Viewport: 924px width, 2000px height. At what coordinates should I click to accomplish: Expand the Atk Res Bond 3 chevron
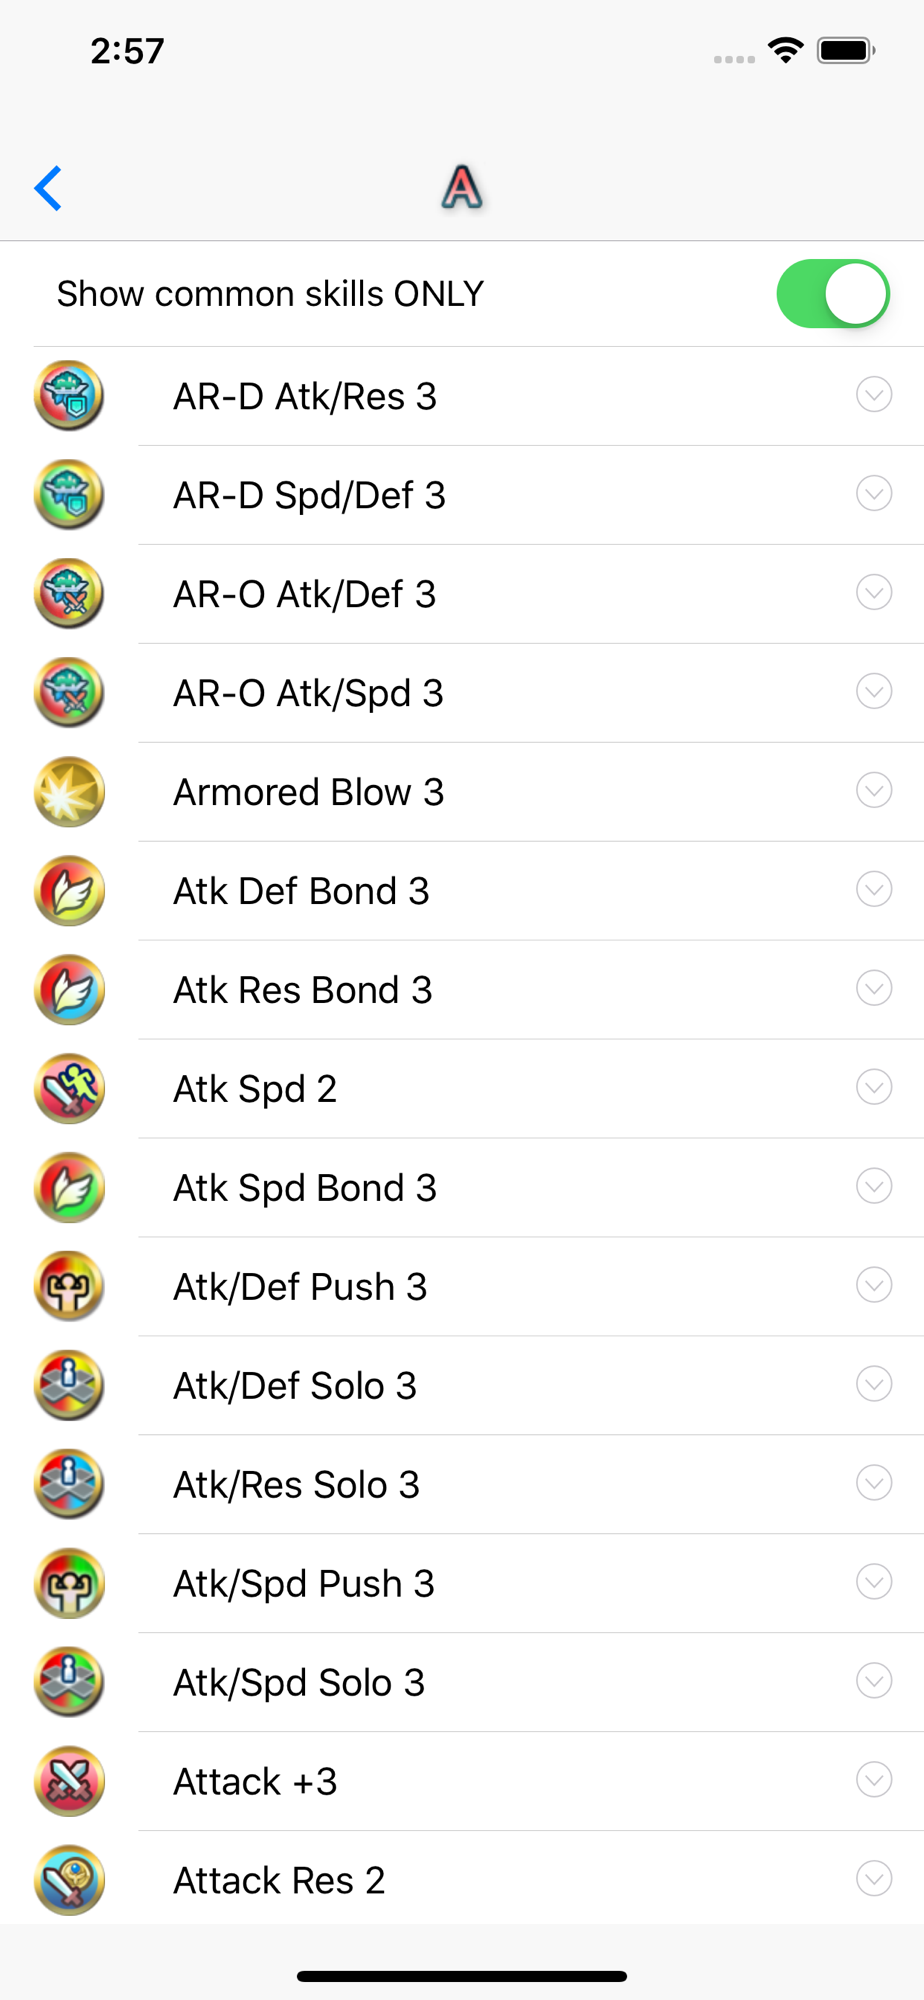874,988
